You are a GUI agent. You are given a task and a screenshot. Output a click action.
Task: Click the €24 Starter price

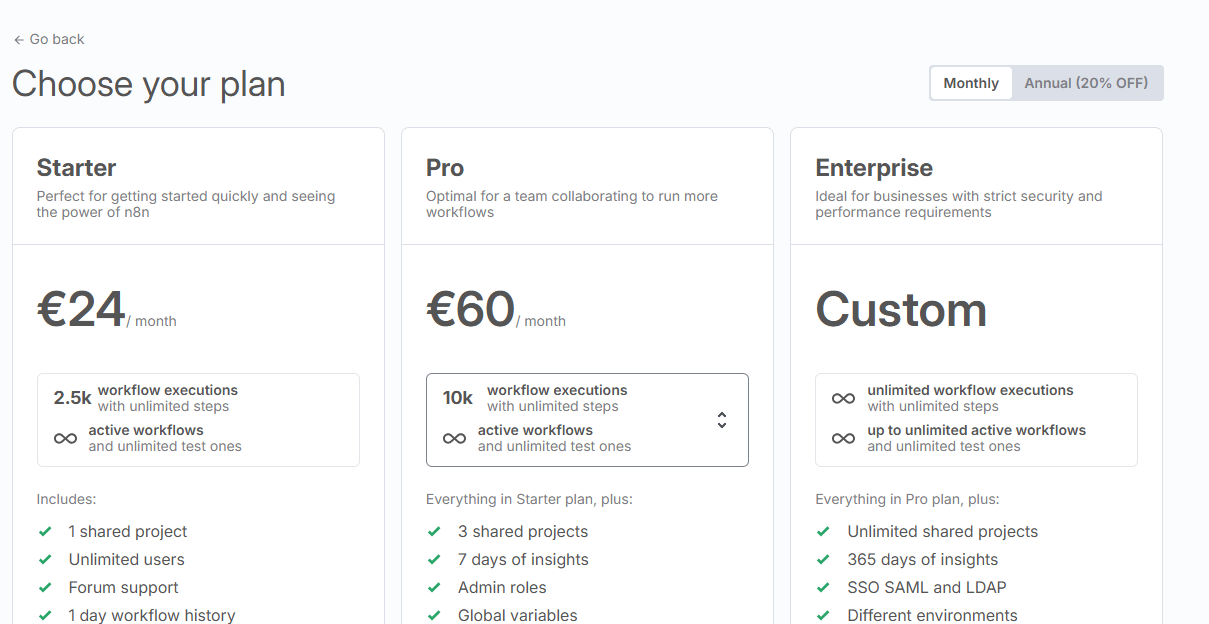[81, 310]
